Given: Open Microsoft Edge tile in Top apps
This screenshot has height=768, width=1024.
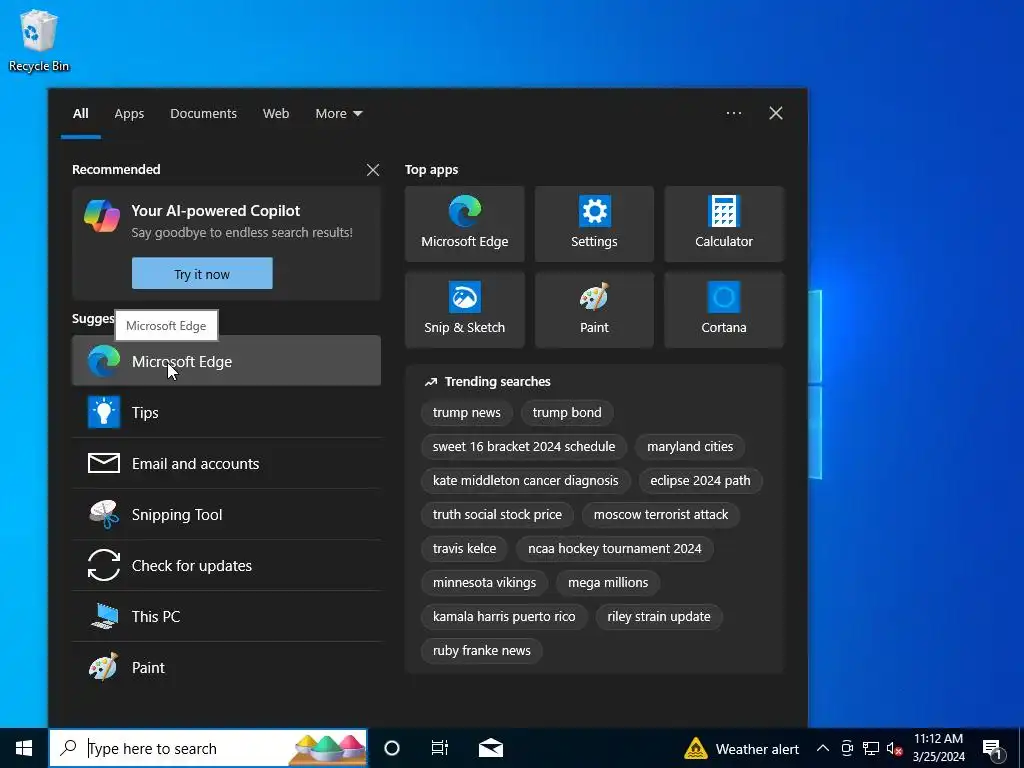Looking at the screenshot, I should coord(464,224).
